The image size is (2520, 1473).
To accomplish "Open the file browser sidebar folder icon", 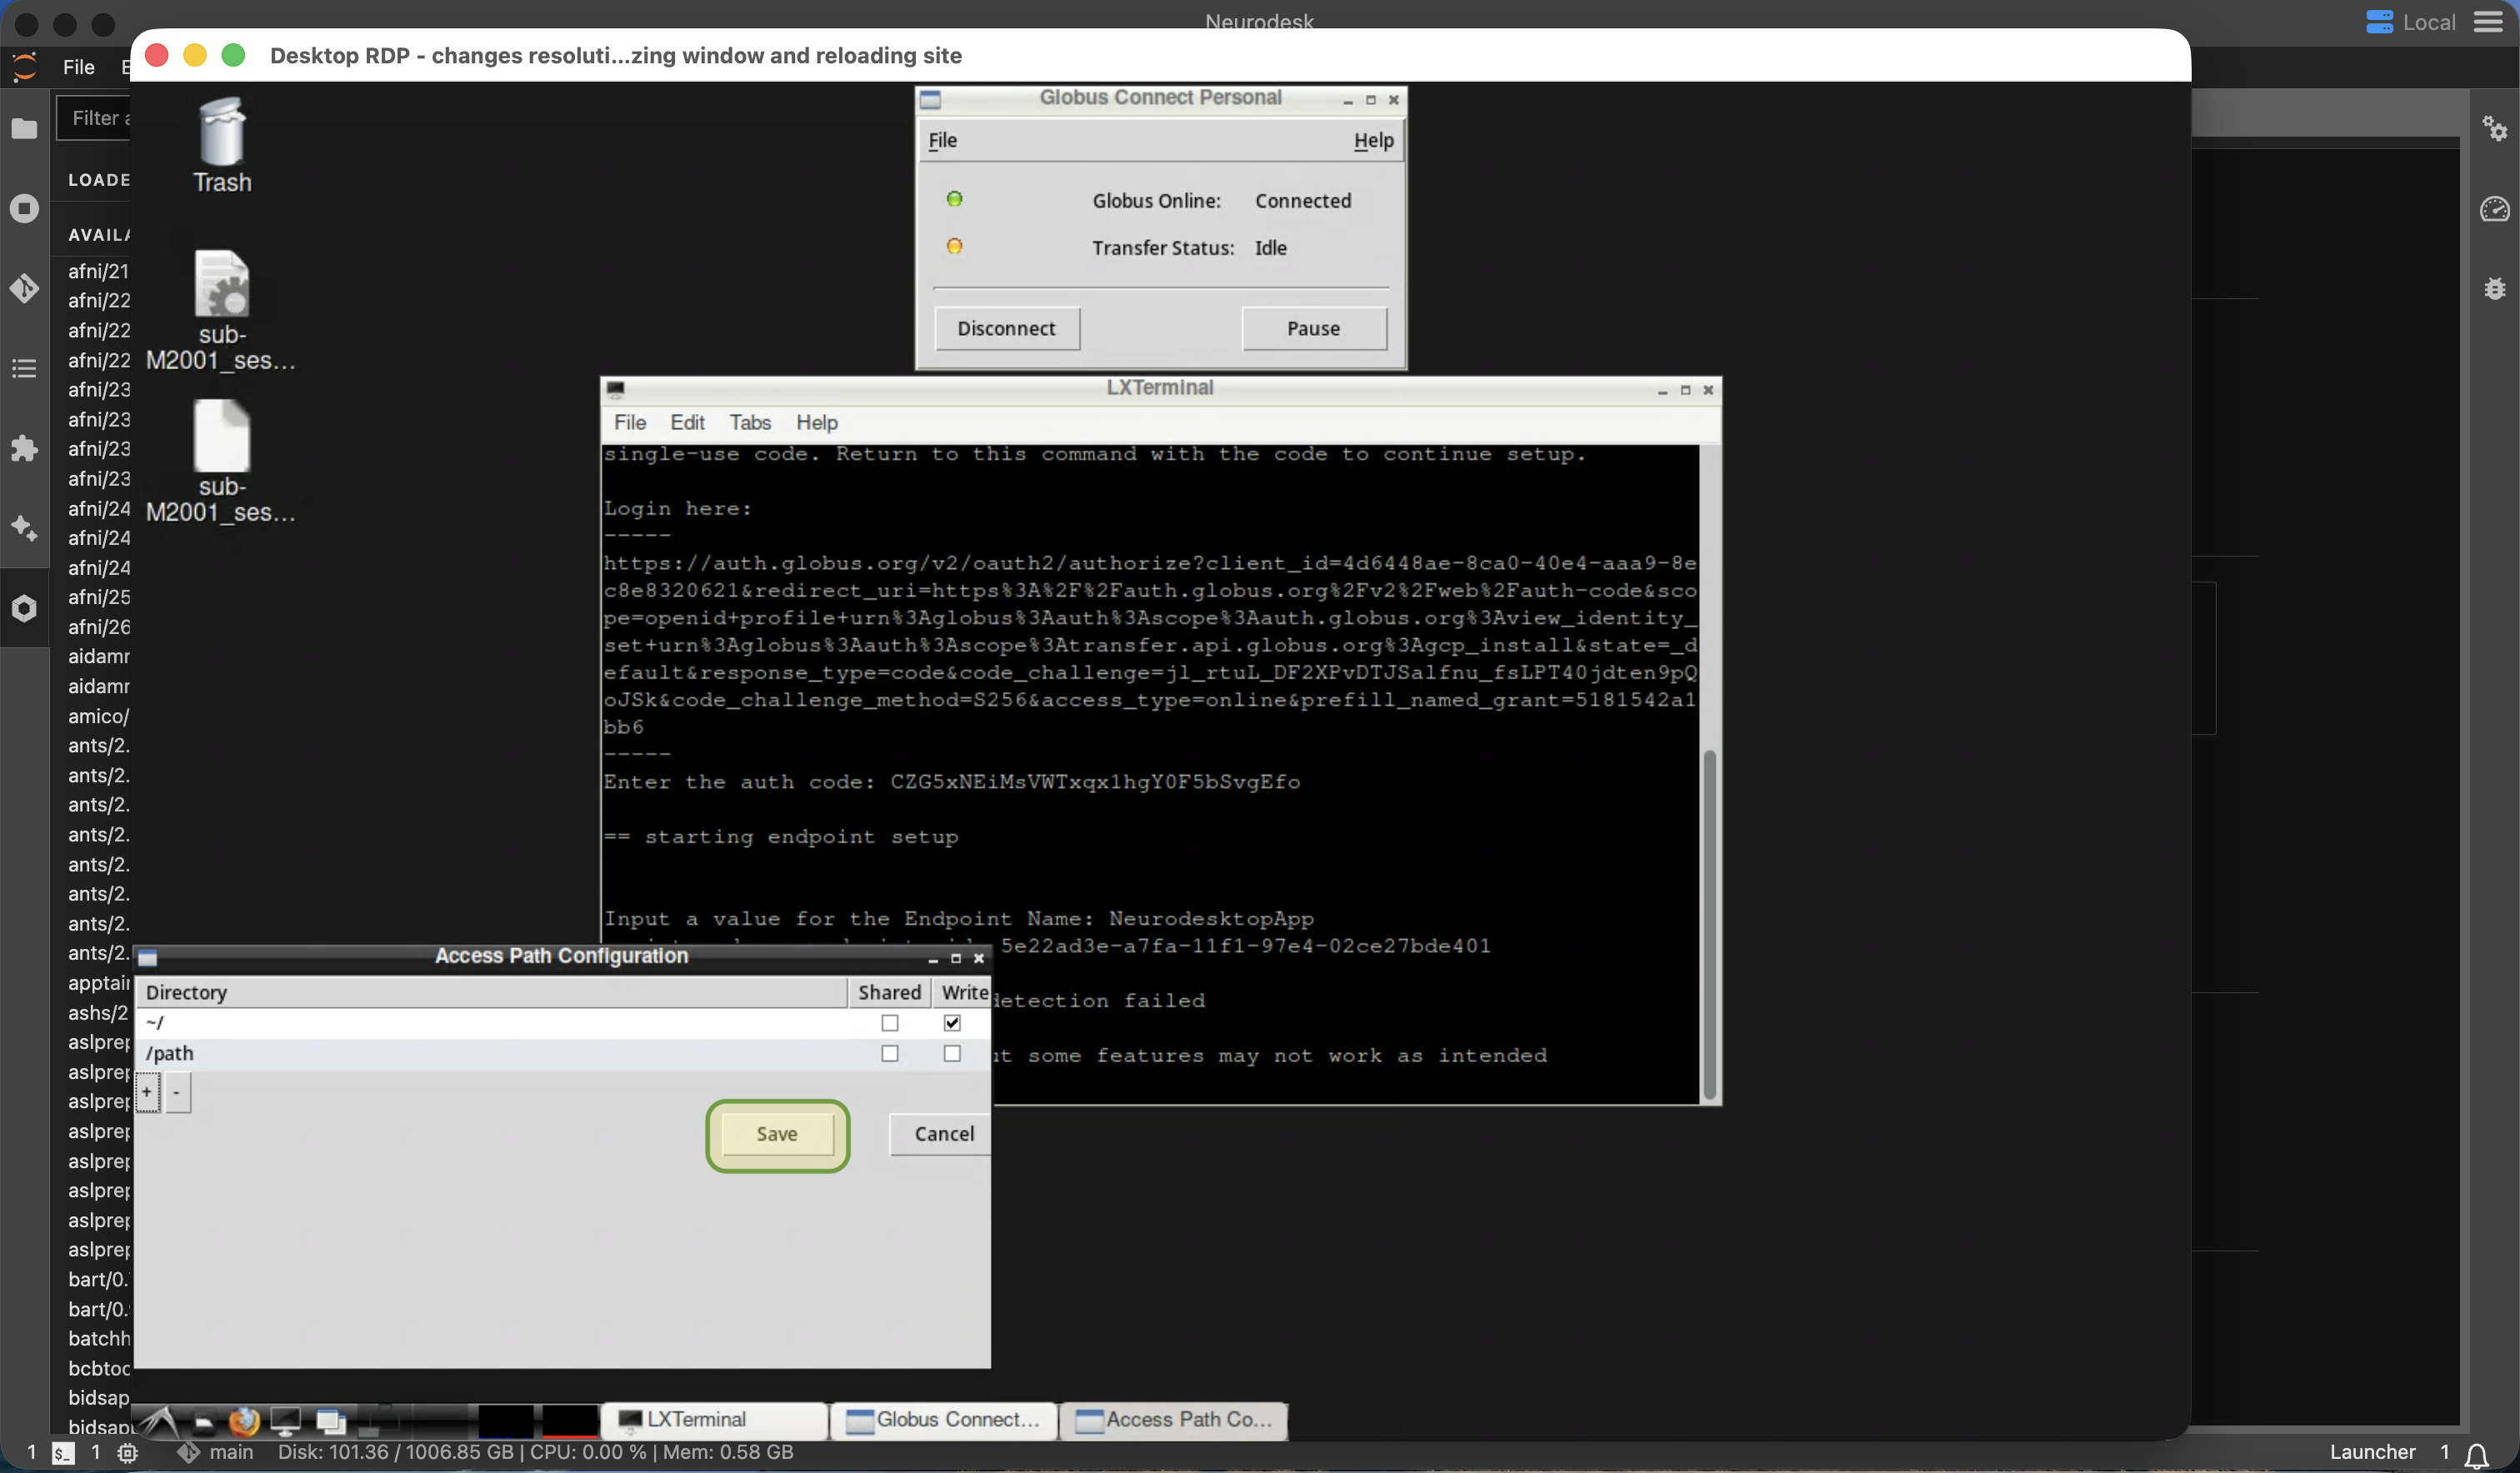I will 24,129.
